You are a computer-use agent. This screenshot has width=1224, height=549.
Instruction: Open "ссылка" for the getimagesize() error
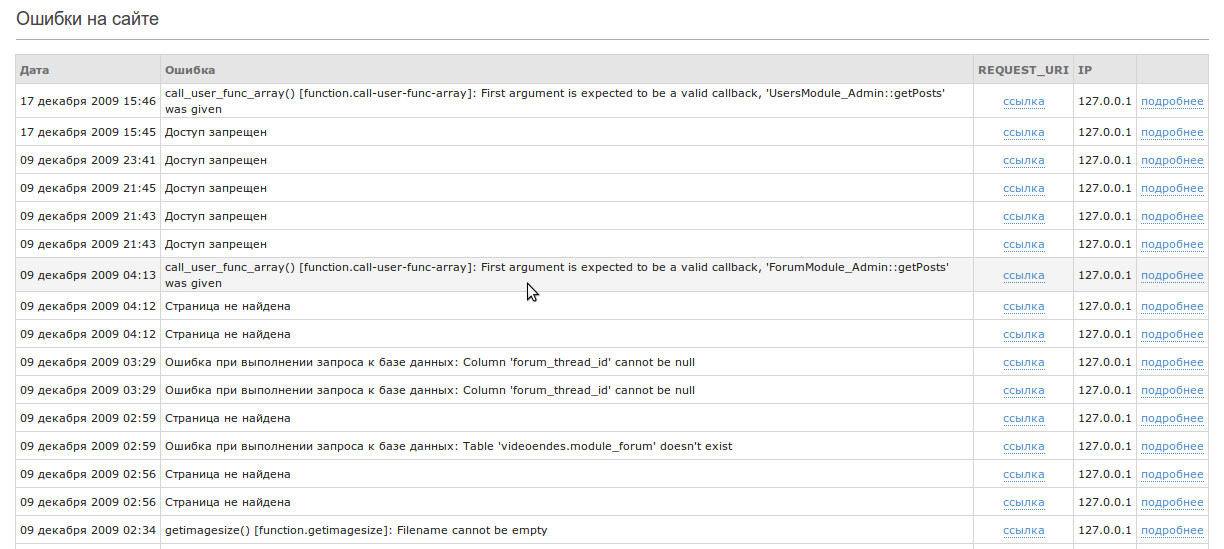pyautogui.click(x=1023, y=530)
